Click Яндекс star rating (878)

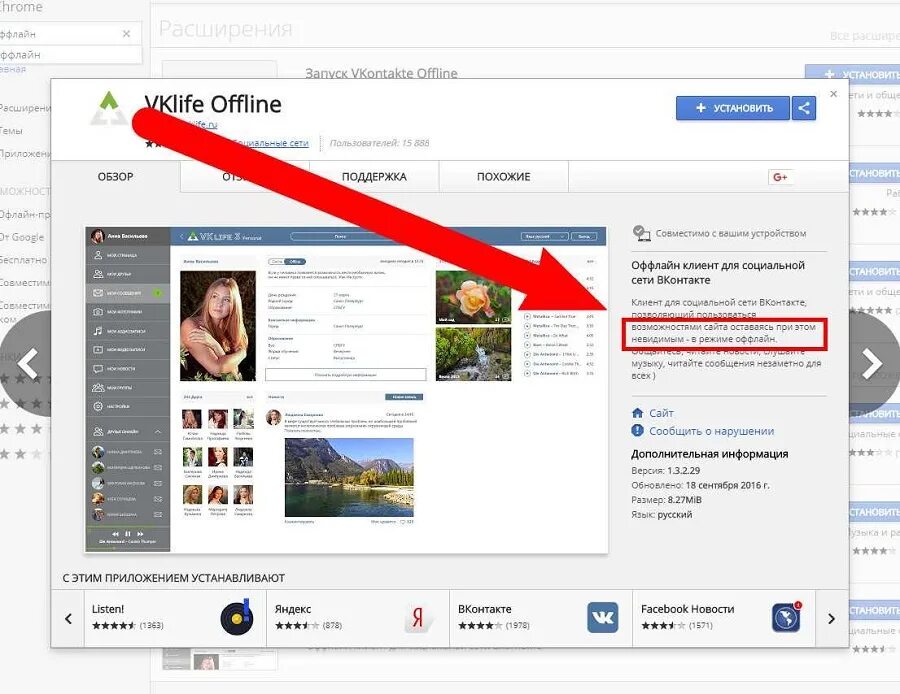coord(308,625)
